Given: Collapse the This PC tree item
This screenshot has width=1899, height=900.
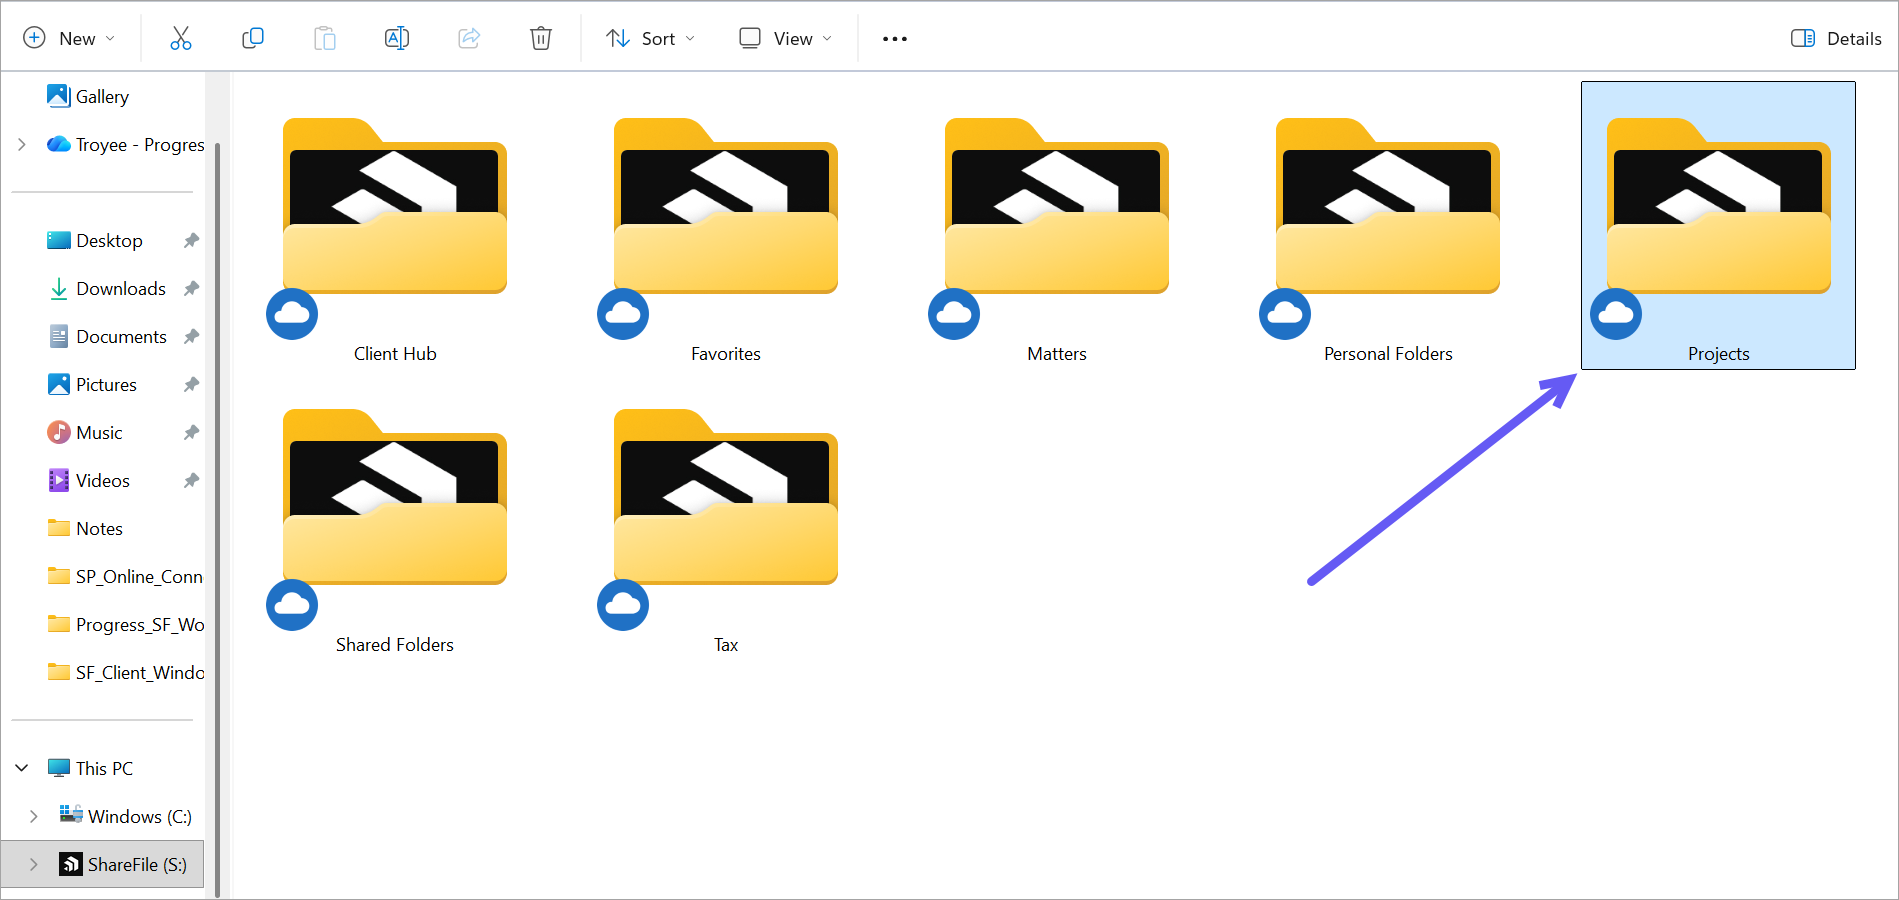Looking at the screenshot, I should [x=21, y=767].
